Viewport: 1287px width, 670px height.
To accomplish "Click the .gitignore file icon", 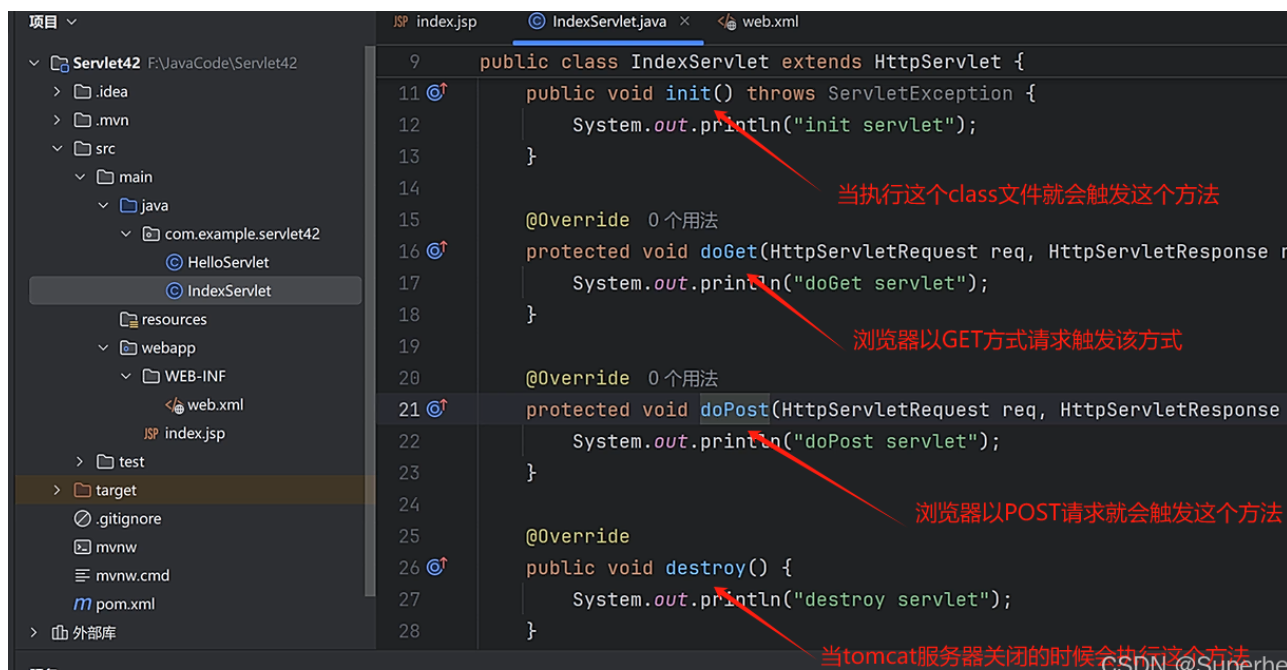I will tap(83, 519).
